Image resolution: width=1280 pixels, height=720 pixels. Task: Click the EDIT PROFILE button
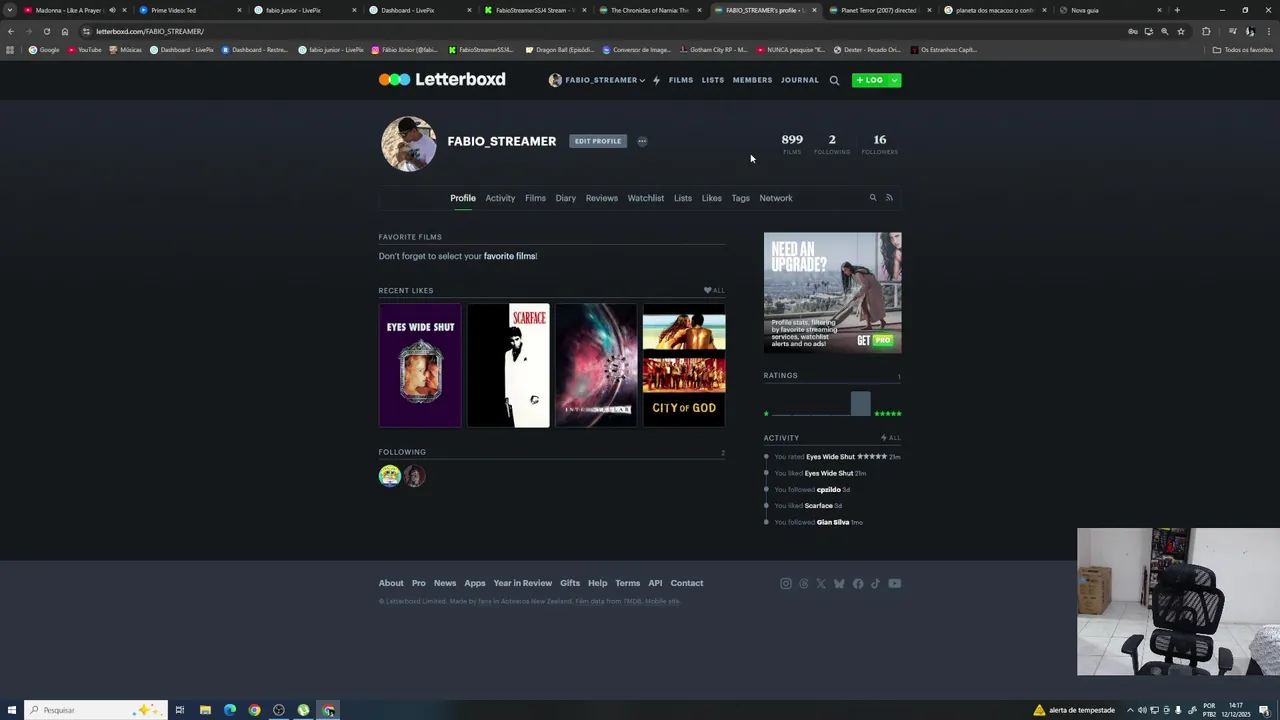click(x=598, y=141)
